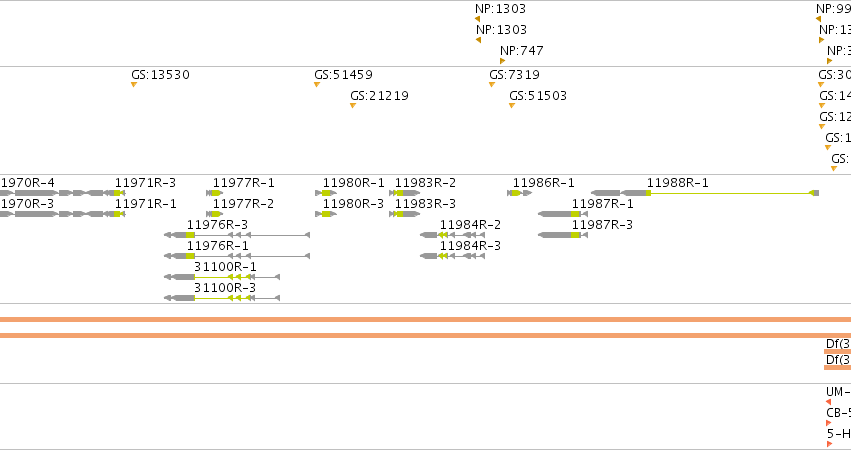Image resolution: width=851 pixels, height=450 pixels.
Task: Select the NP:747 insertion marker
Action: tap(503, 61)
